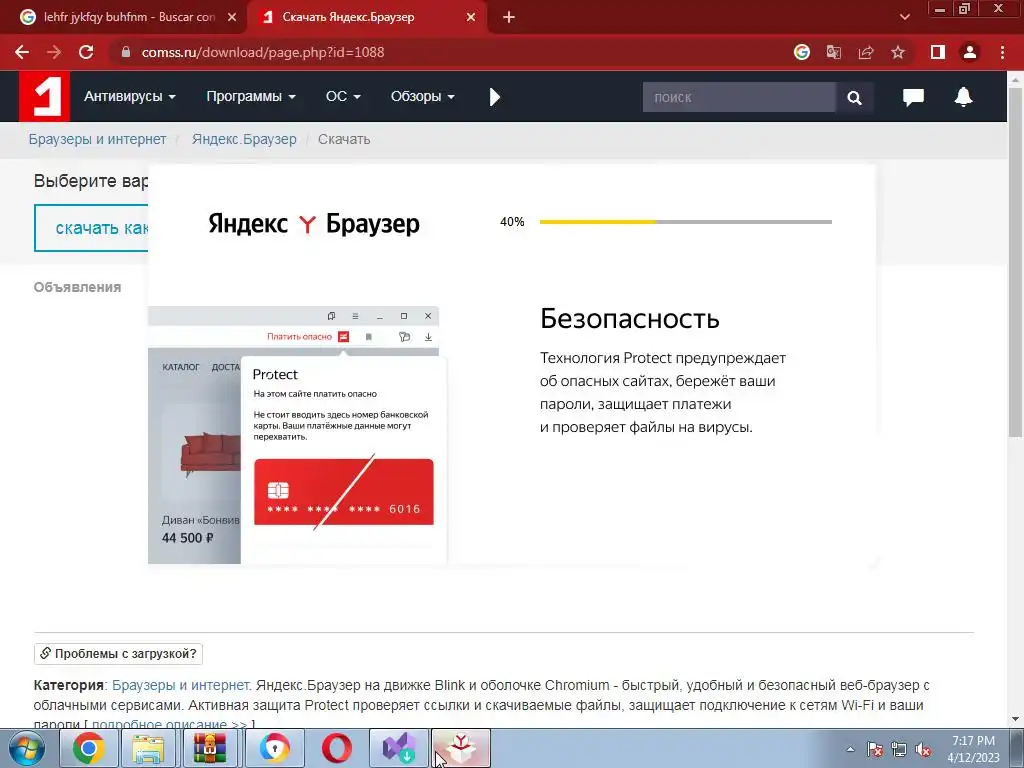Open Chrome from the taskbar
The image size is (1024, 768).
tap(88, 748)
